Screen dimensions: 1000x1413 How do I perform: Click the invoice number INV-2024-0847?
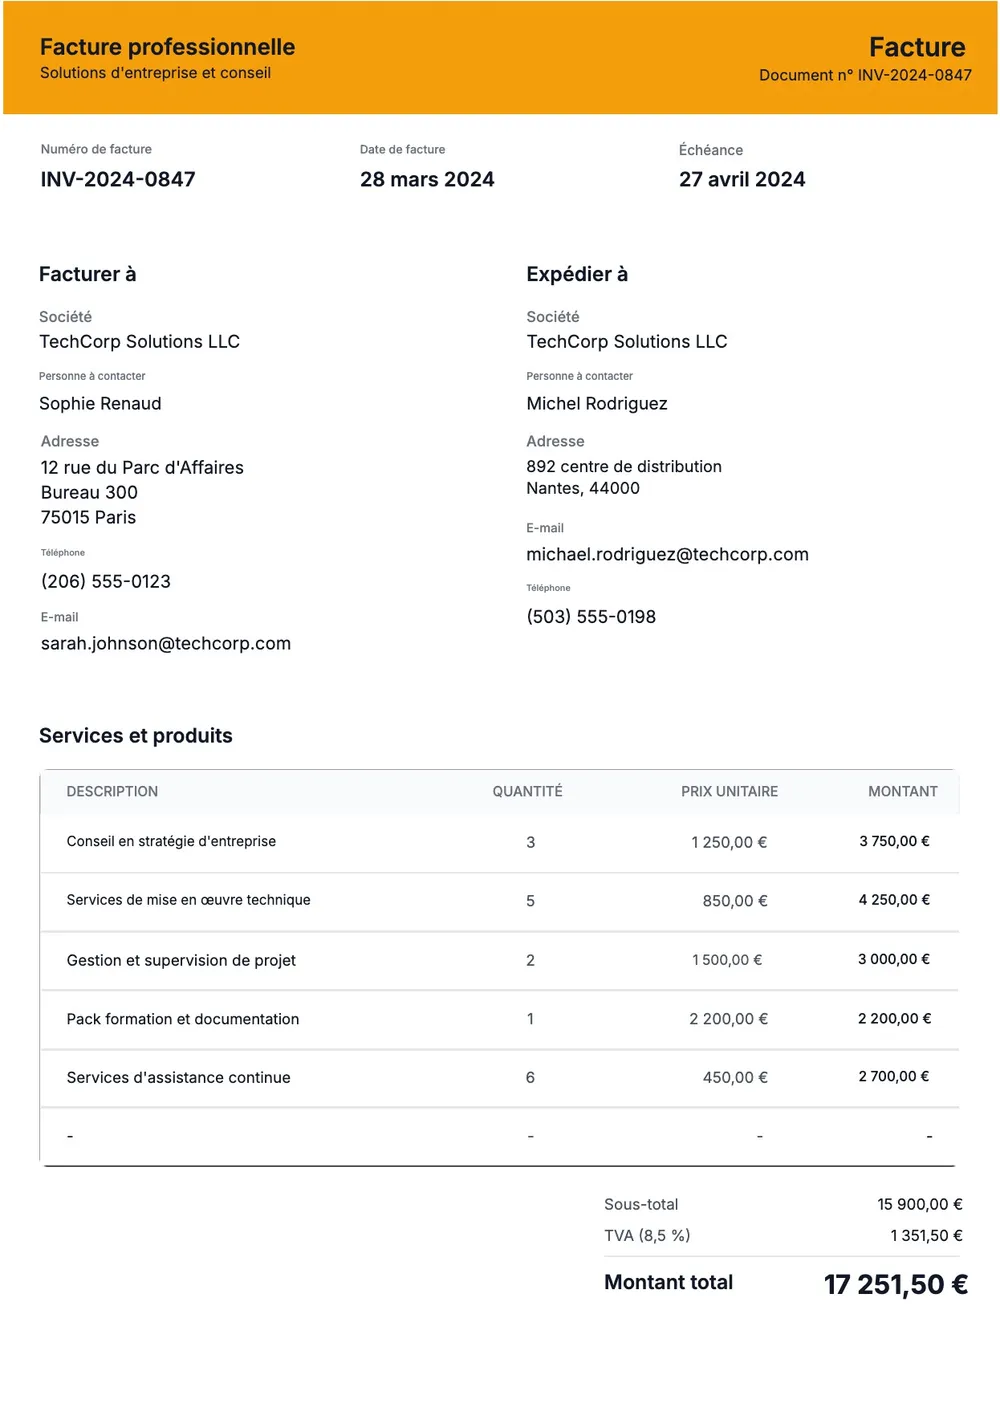[x=118, y=180]
